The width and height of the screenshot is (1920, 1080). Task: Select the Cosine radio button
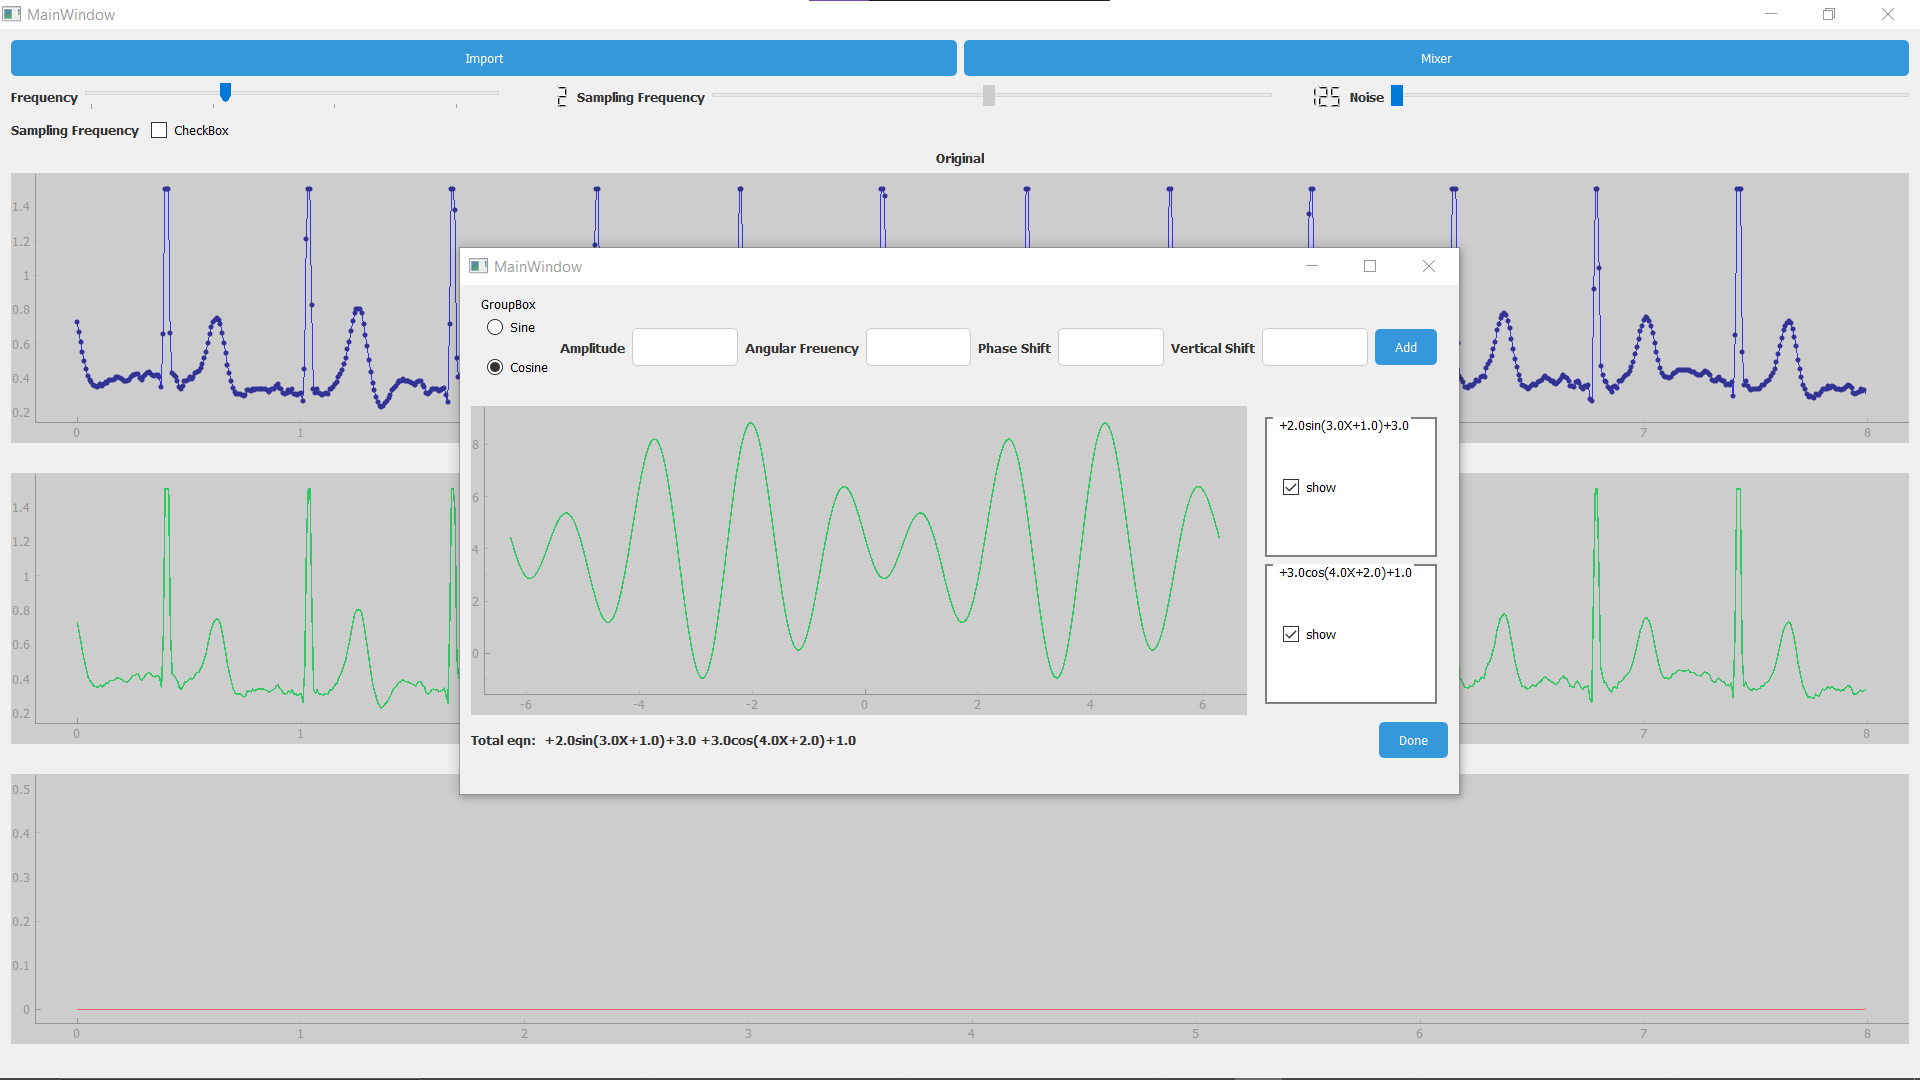pos(495,367)
